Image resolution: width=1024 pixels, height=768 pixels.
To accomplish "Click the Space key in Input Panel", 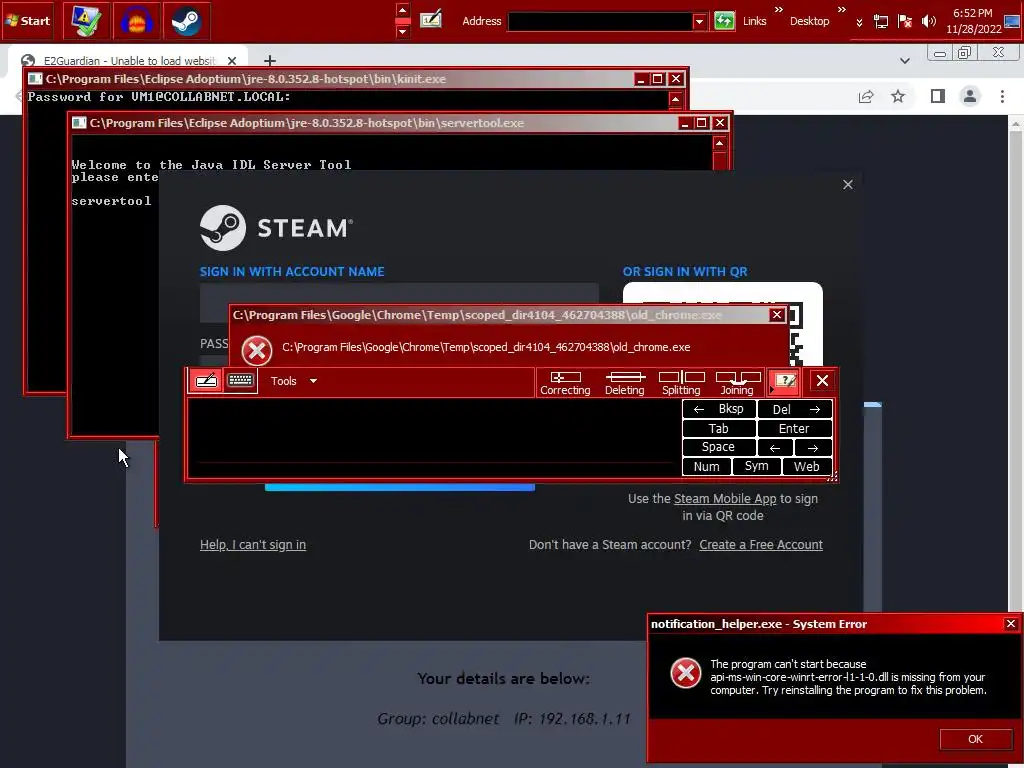I will pos(719,447).
